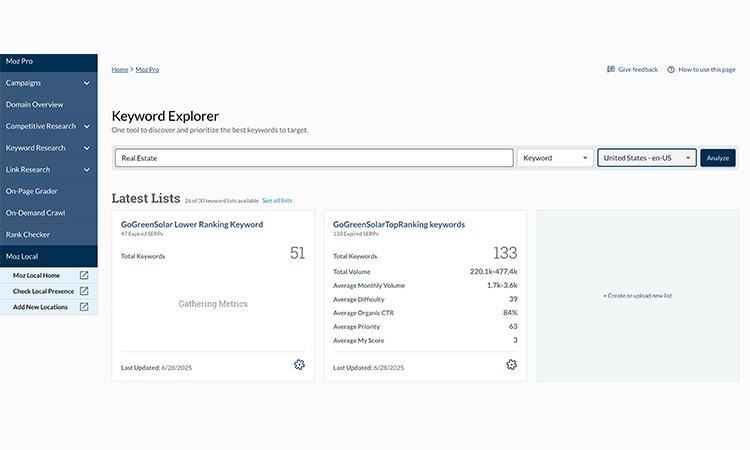Open GoGreenSolar Lower Ranking Keyword list
The image size is (750, 450).
(192, 224)
